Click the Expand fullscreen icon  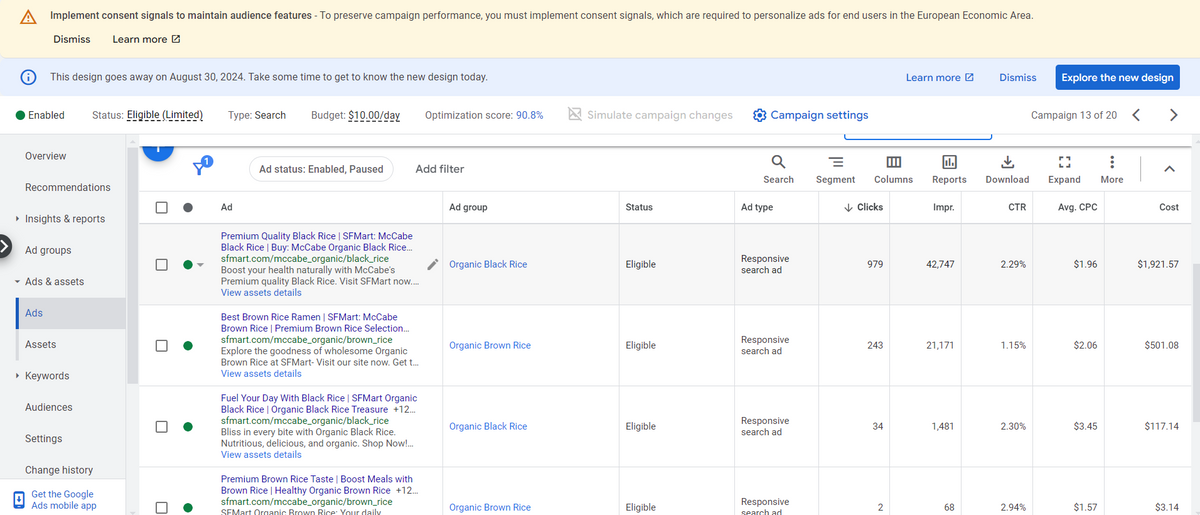coord(1064,161)
